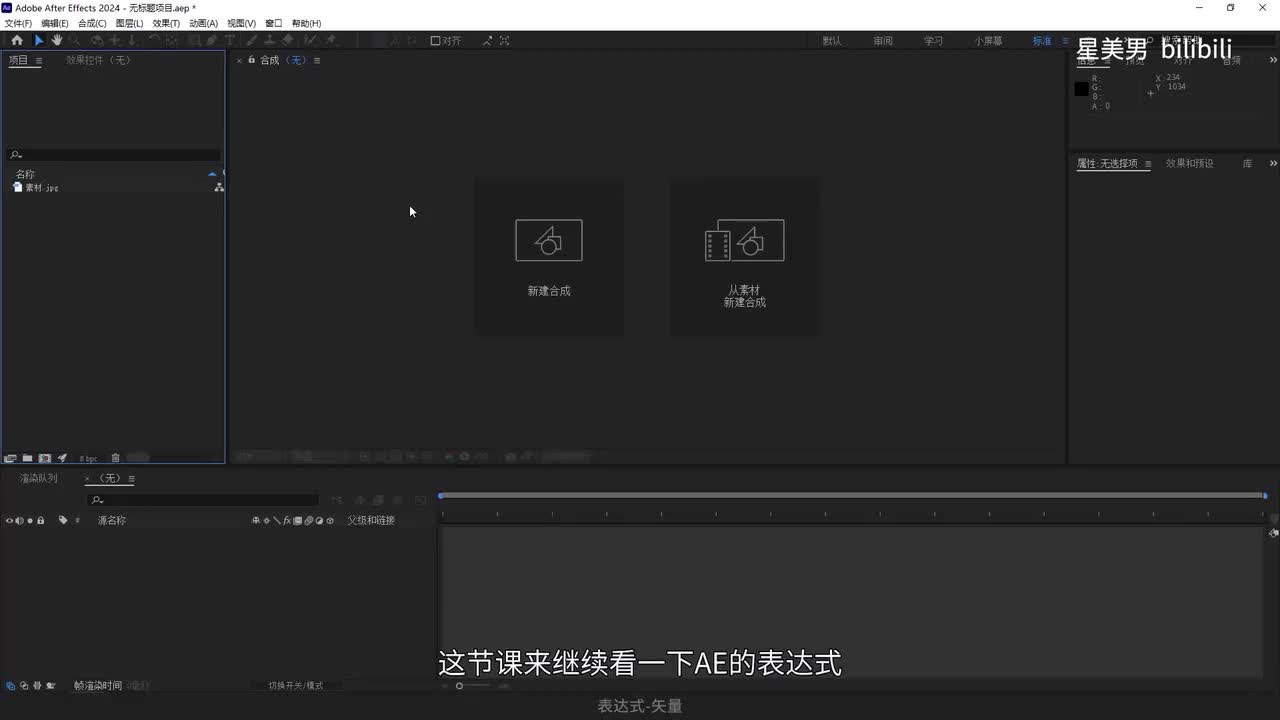Click the black color swatch in Info panel

(1081, 89)
